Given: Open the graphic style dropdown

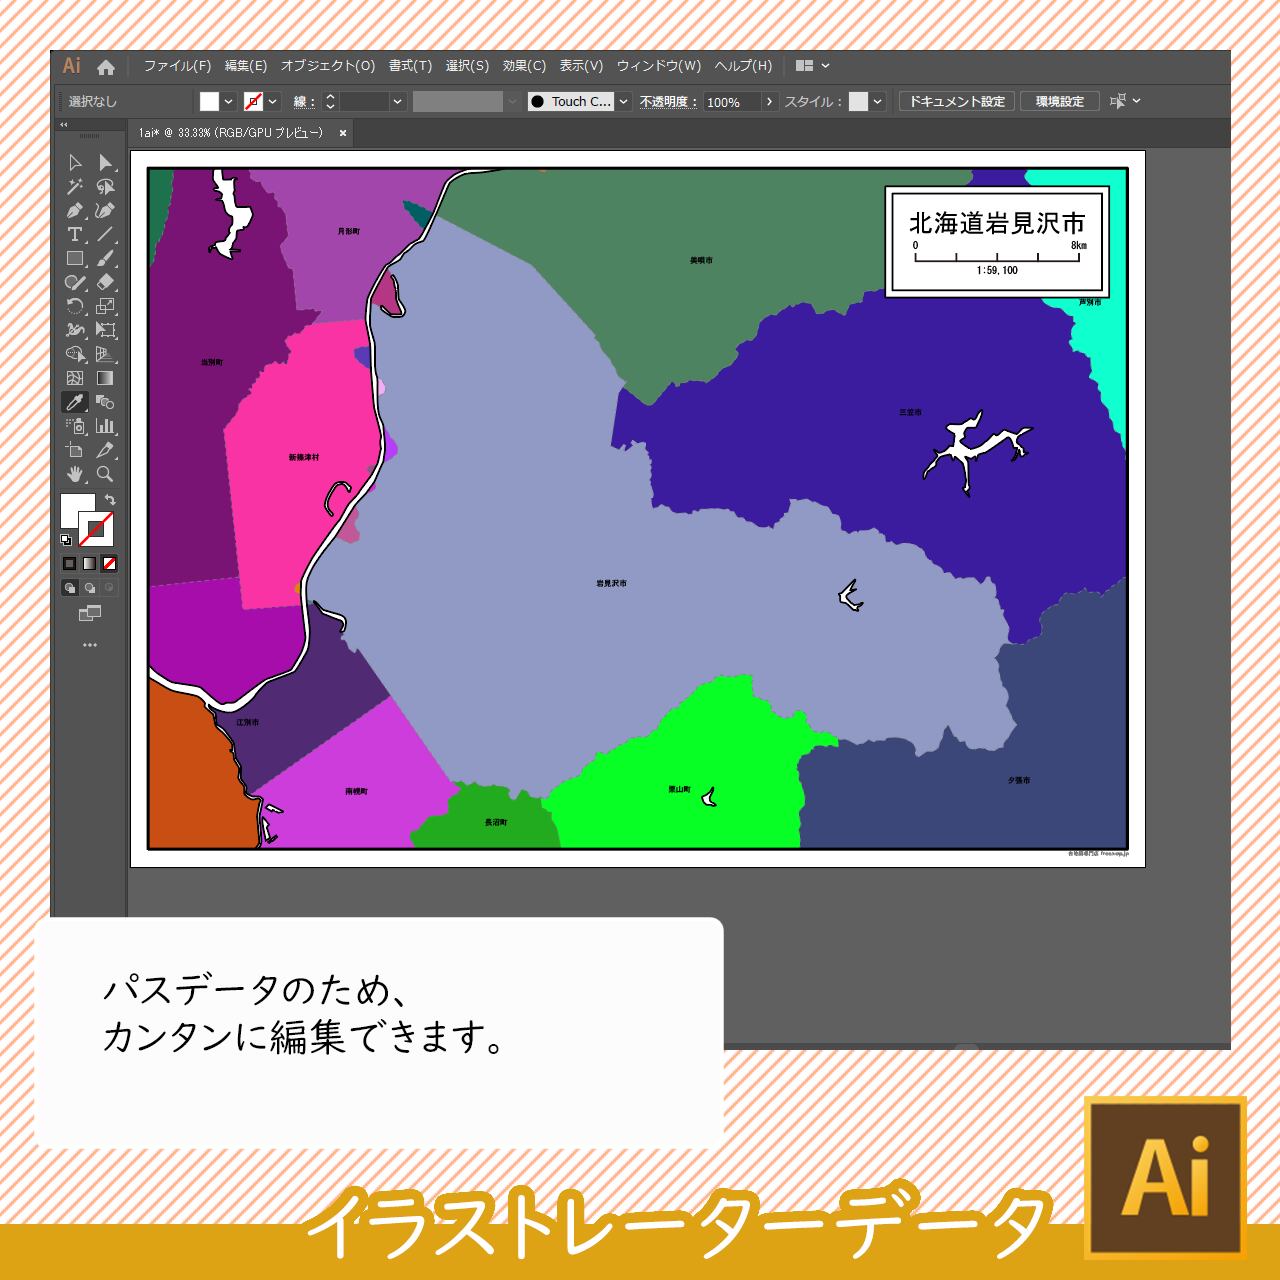Looking at the screenshot, I should (x=877, y=101).
